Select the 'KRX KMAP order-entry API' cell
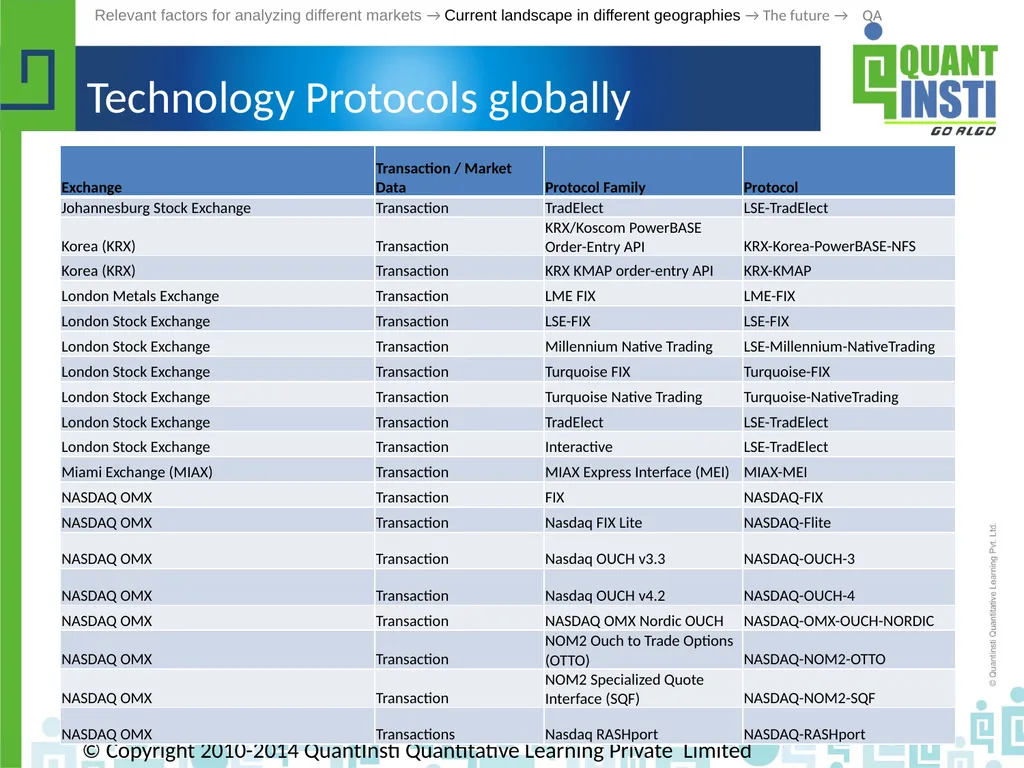This screenshot has width=1024, height=768. (643, 270)
